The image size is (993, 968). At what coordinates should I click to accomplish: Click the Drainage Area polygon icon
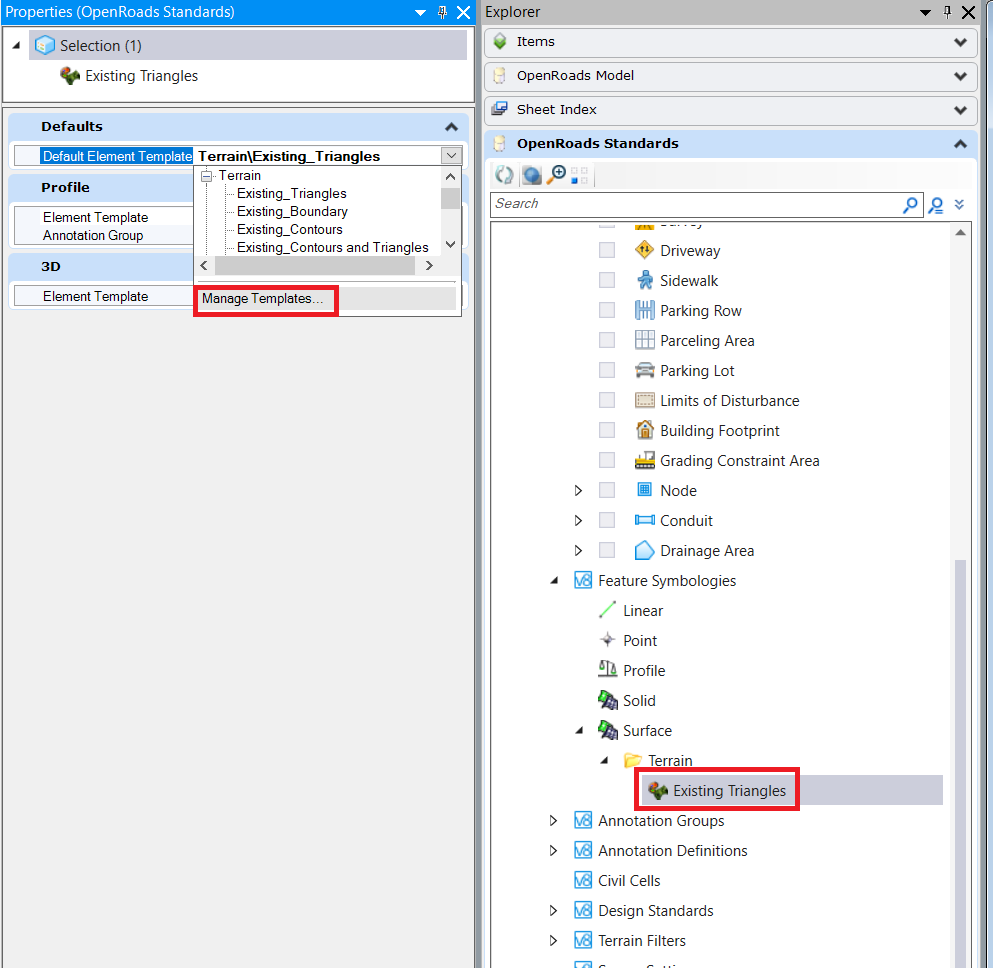(x=644, y=550)
